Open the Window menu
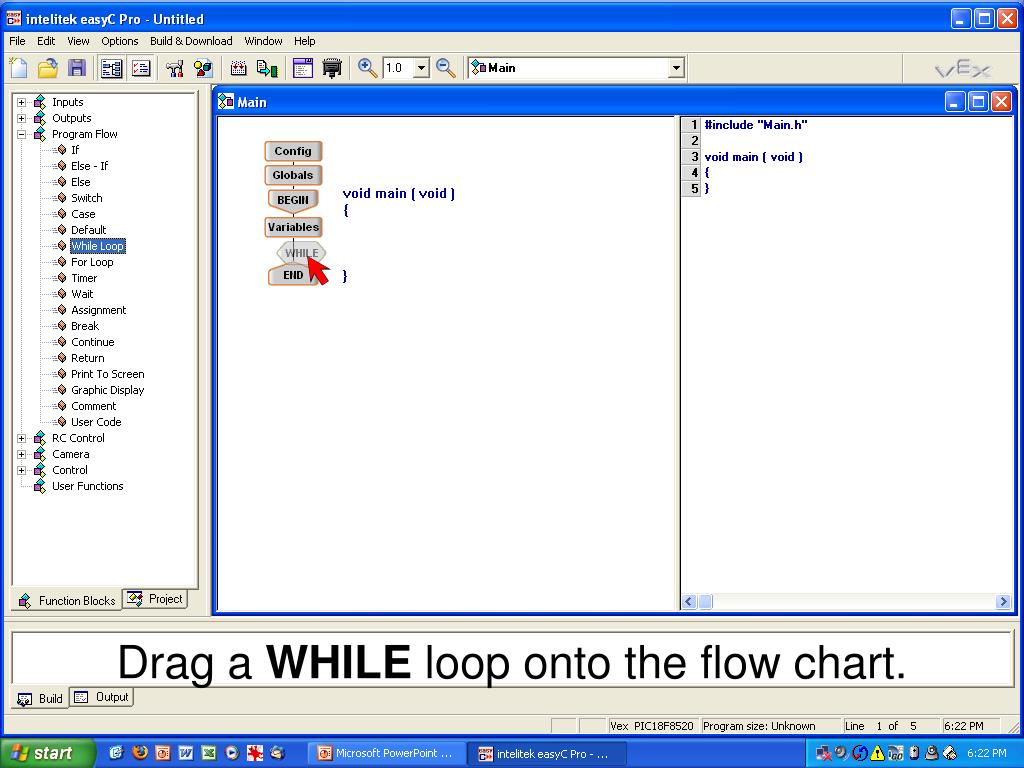The image size is (1024, 768). coord(263,40)
